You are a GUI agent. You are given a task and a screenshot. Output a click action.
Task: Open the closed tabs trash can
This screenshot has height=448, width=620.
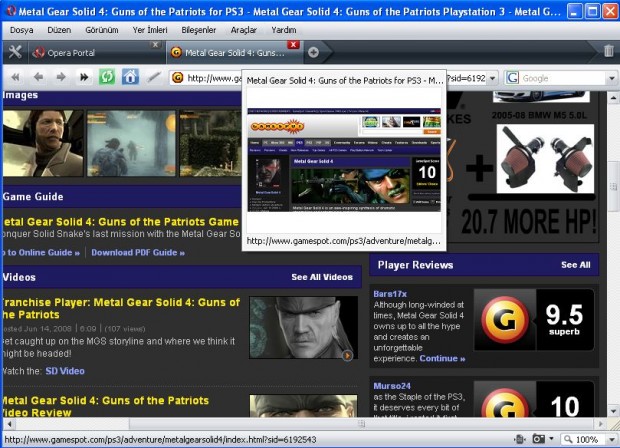pyautogui.click(x=609, y=51)
